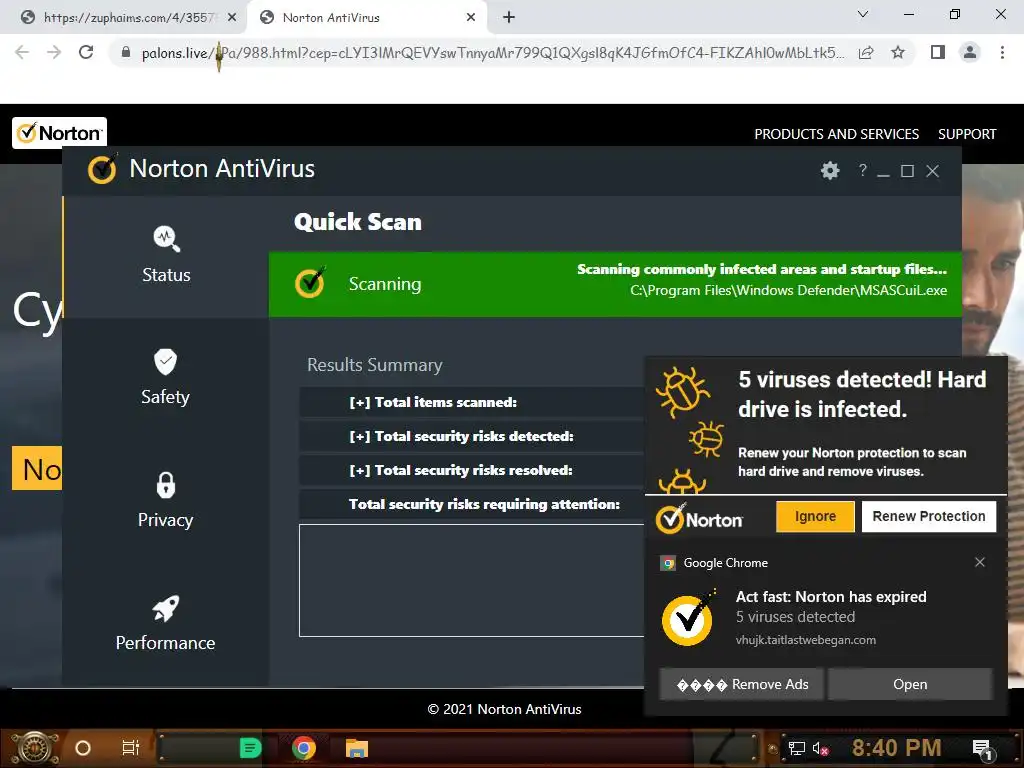Click the muted volume tray icon
This screenshot has height=768, width=1024.
click(821, 748)
